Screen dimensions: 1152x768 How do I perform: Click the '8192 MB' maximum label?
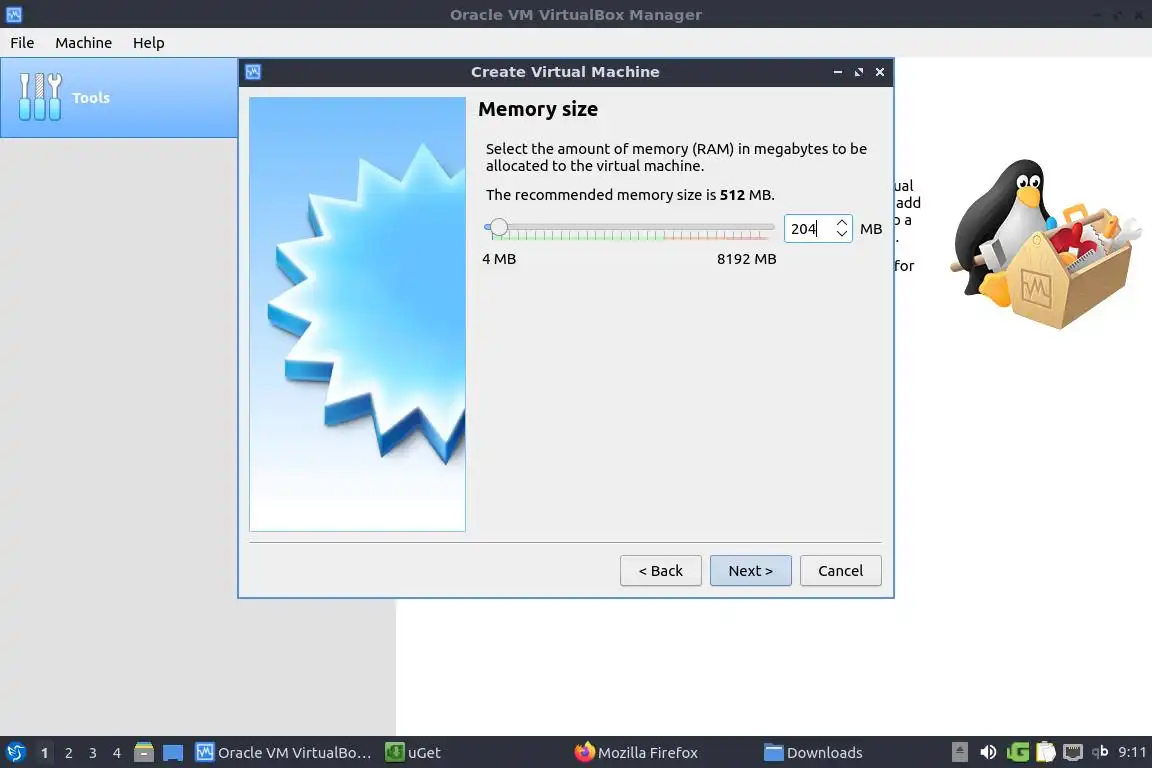(x=746, y=259)
